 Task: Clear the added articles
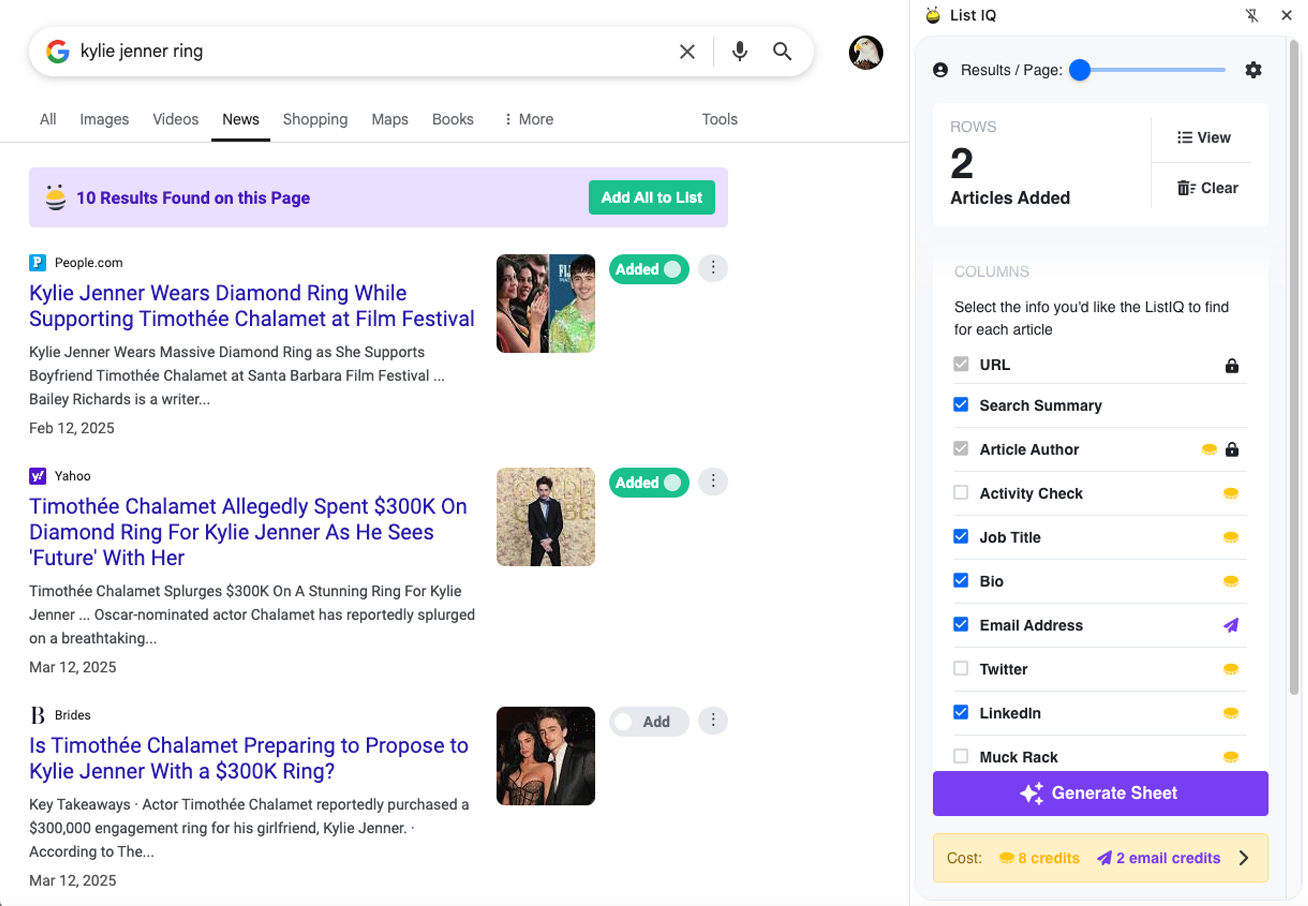point(1207,188)
